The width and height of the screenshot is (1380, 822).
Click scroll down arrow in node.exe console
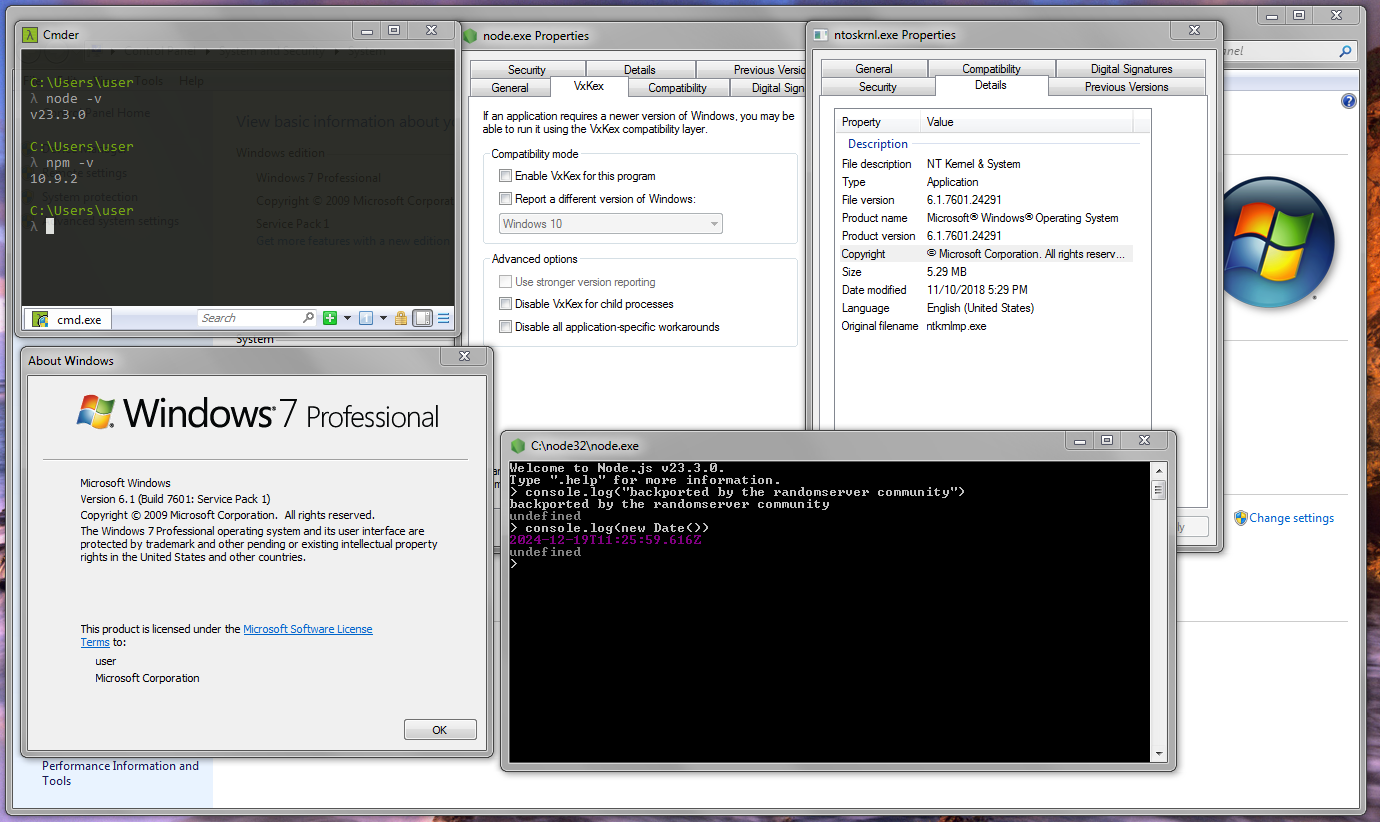[1158, 754]
